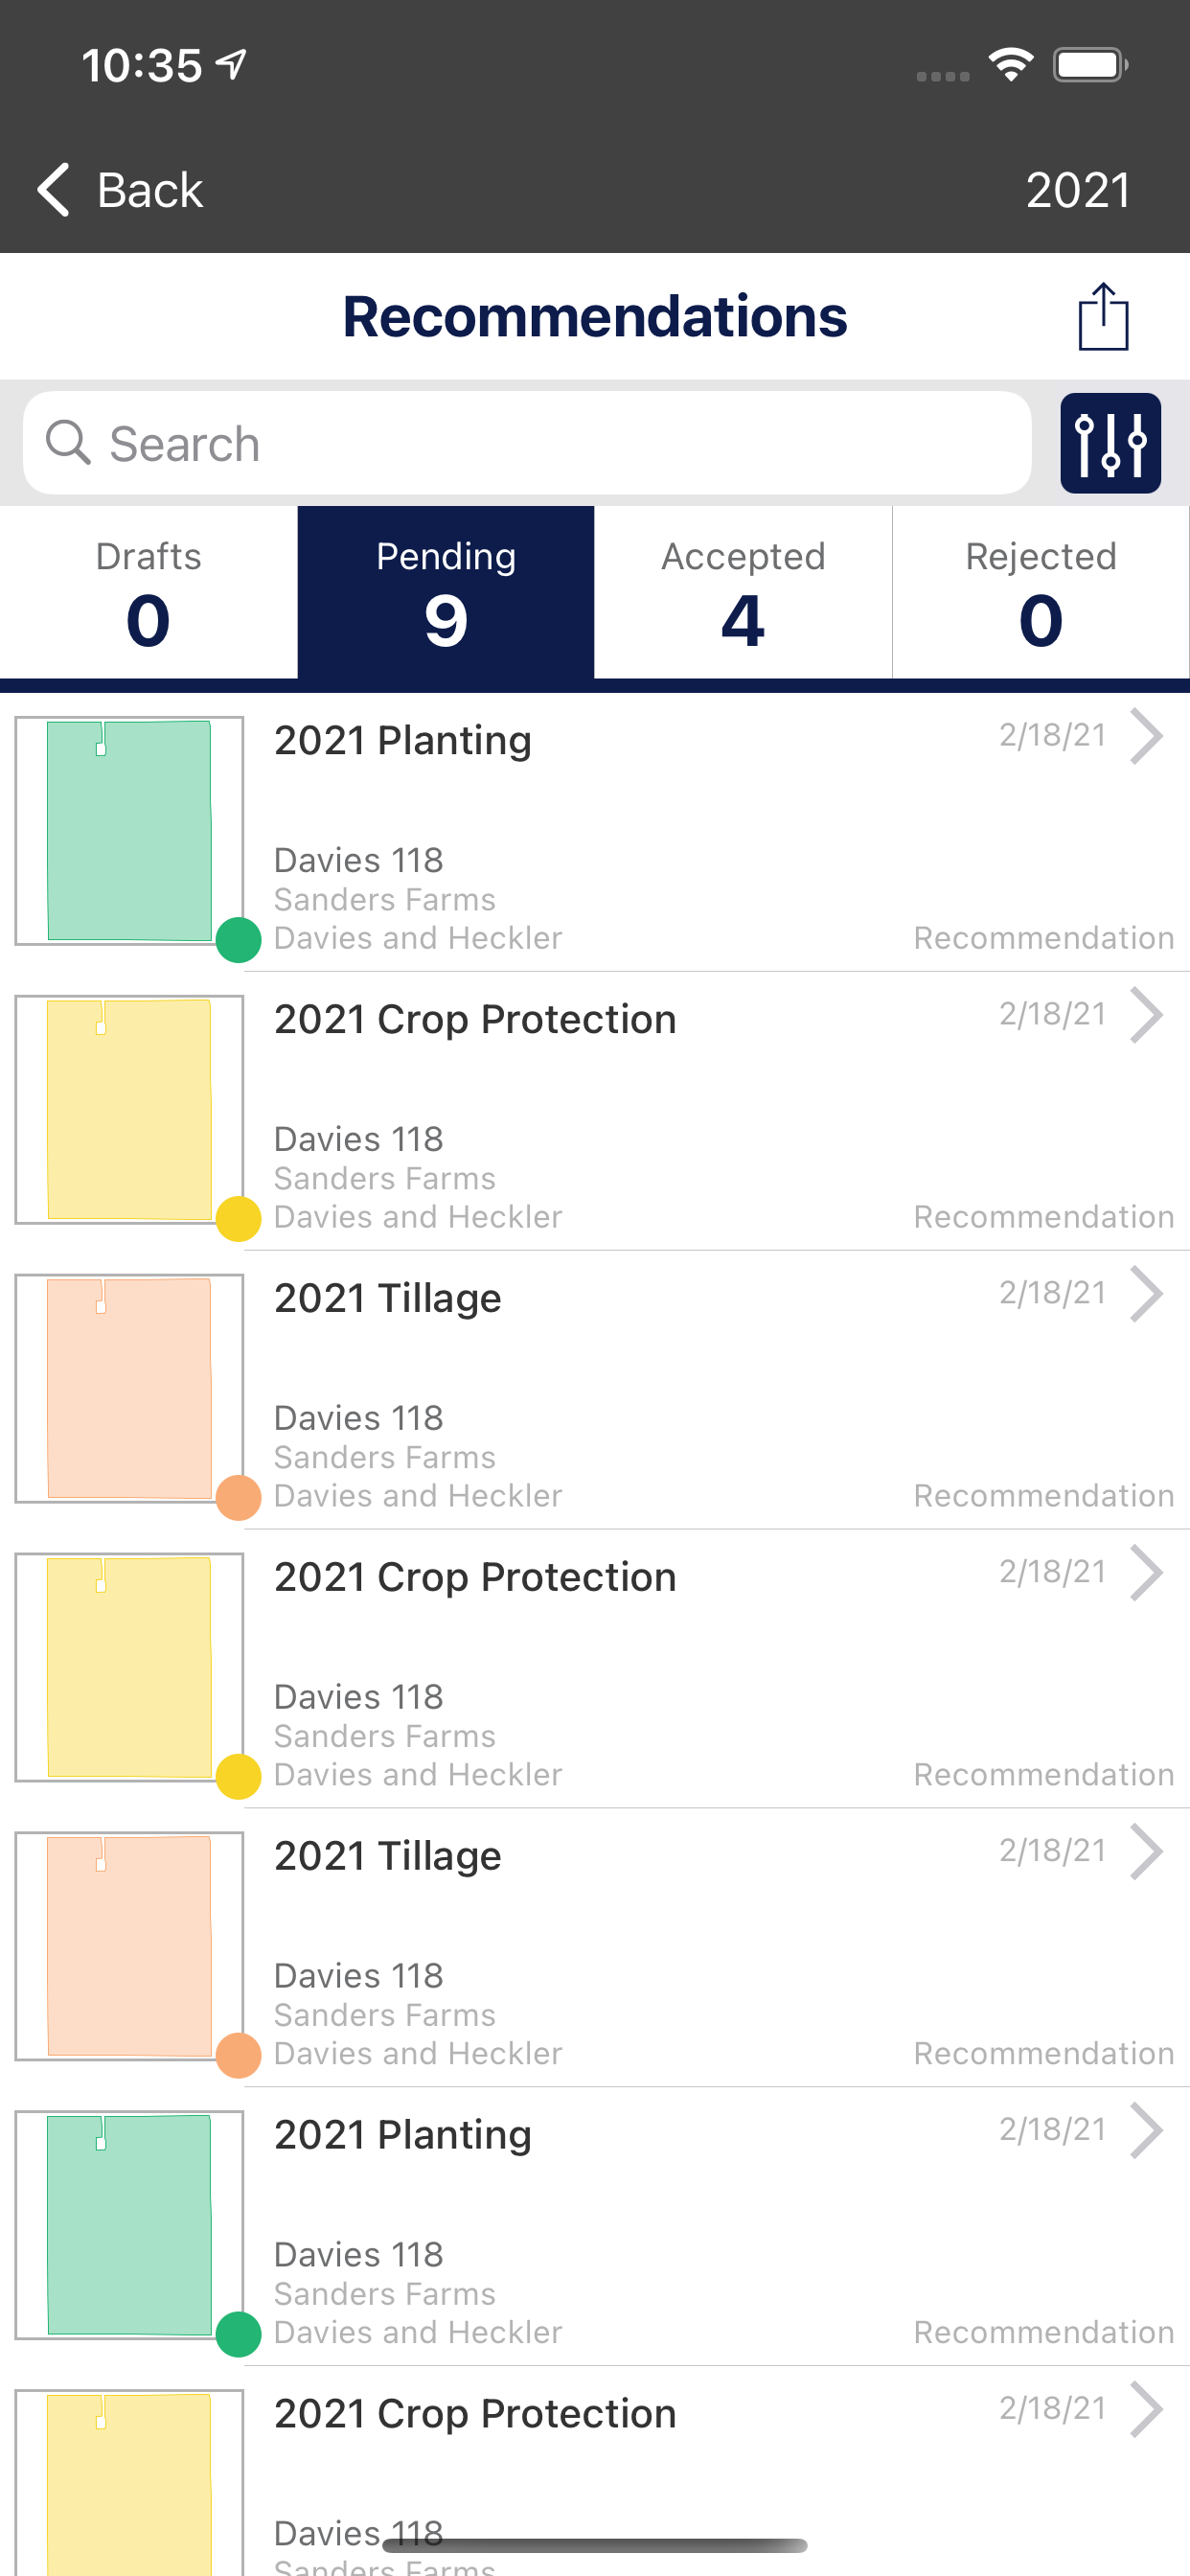
Task: Open second 2021 Planting field map thumbnail
Action: [x=129, y=2225]
